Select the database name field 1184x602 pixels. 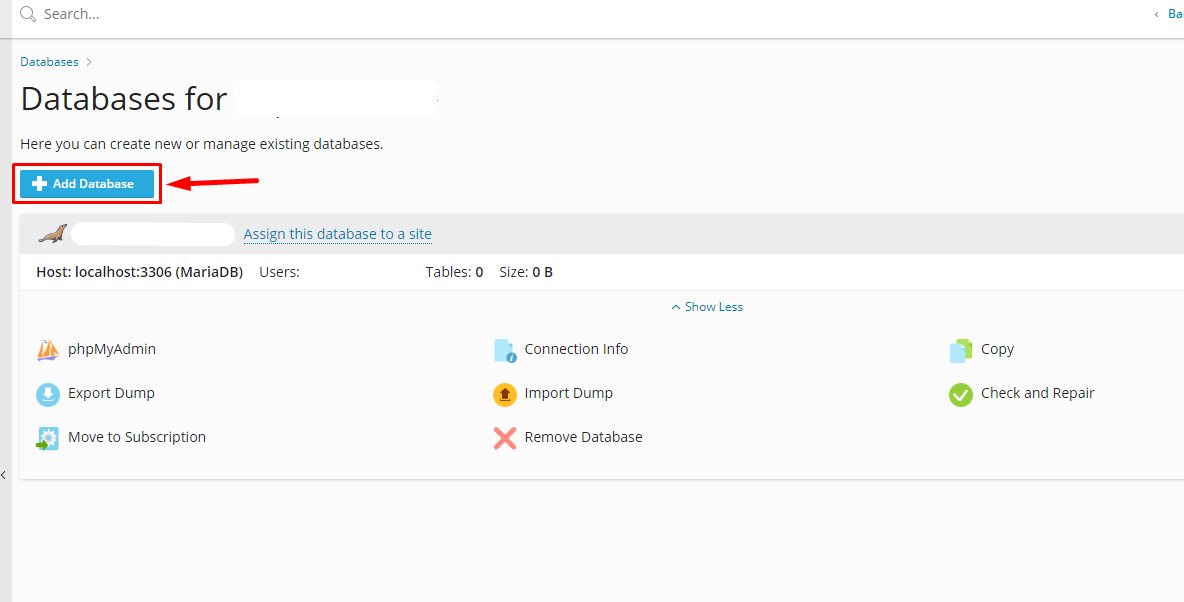(152, 233)
